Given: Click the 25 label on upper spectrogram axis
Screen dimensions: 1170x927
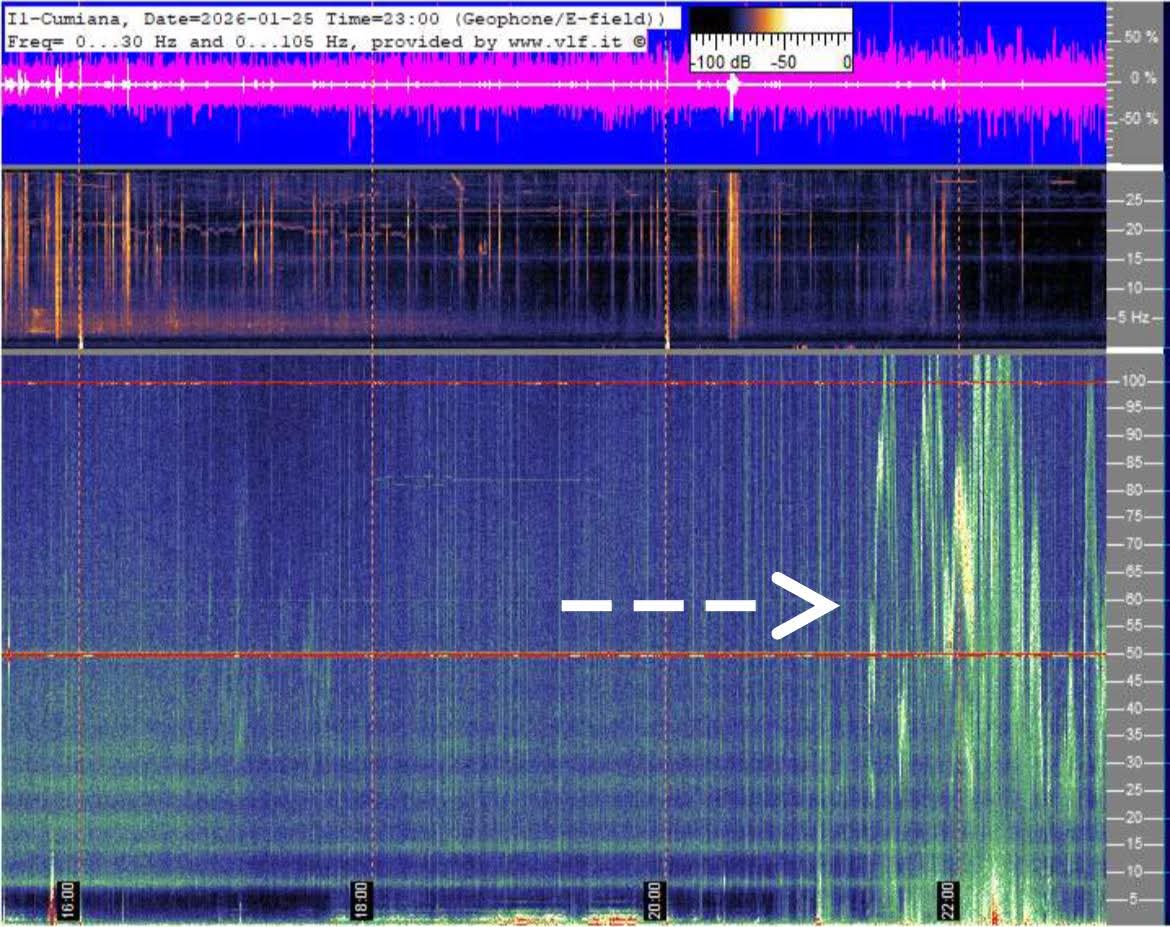Looking at the screenshot, I should coord(1135,201).
